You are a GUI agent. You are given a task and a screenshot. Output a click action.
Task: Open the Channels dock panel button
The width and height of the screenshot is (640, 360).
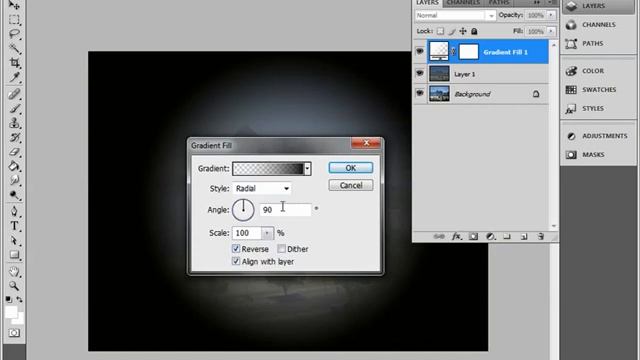598,25
